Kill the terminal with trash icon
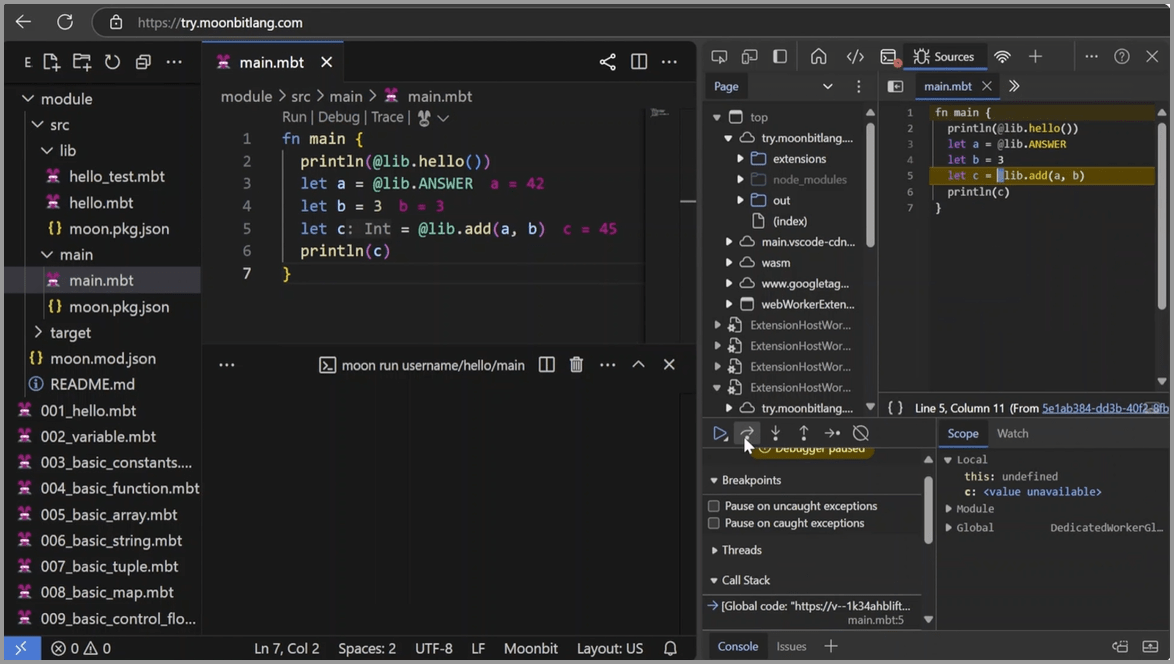 (x=576, y=365)
